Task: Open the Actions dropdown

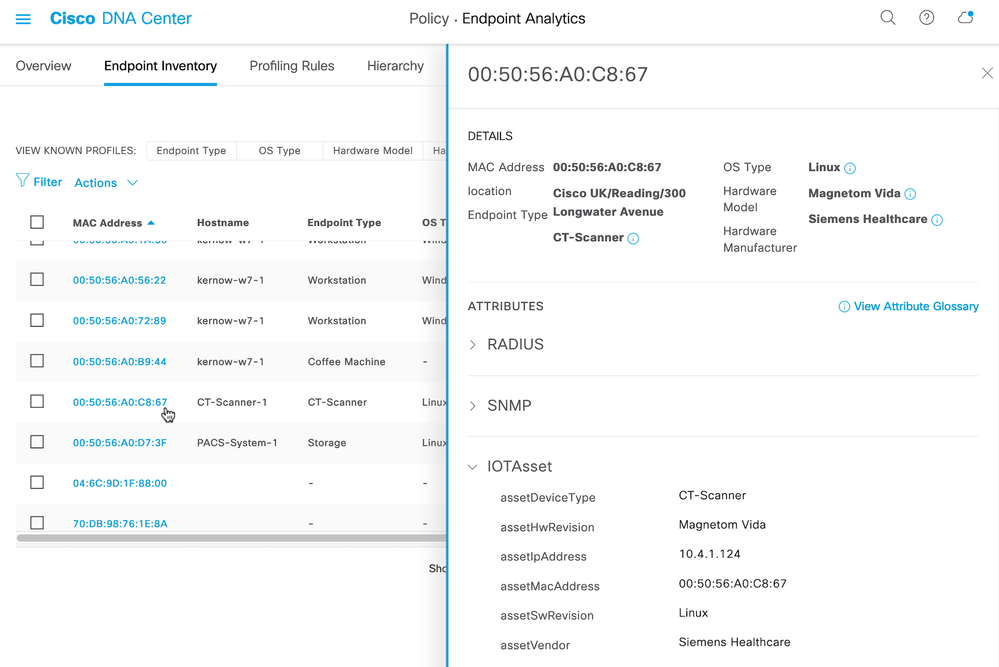Action: (x=106, y=183)
